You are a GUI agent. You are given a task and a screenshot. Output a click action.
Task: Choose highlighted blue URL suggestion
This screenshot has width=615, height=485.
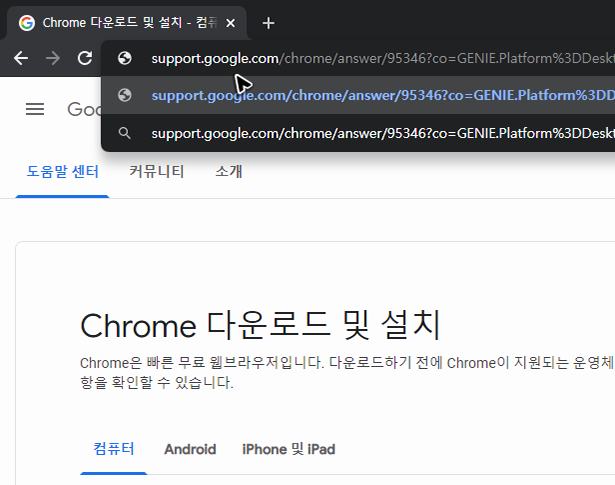[358, 95]
